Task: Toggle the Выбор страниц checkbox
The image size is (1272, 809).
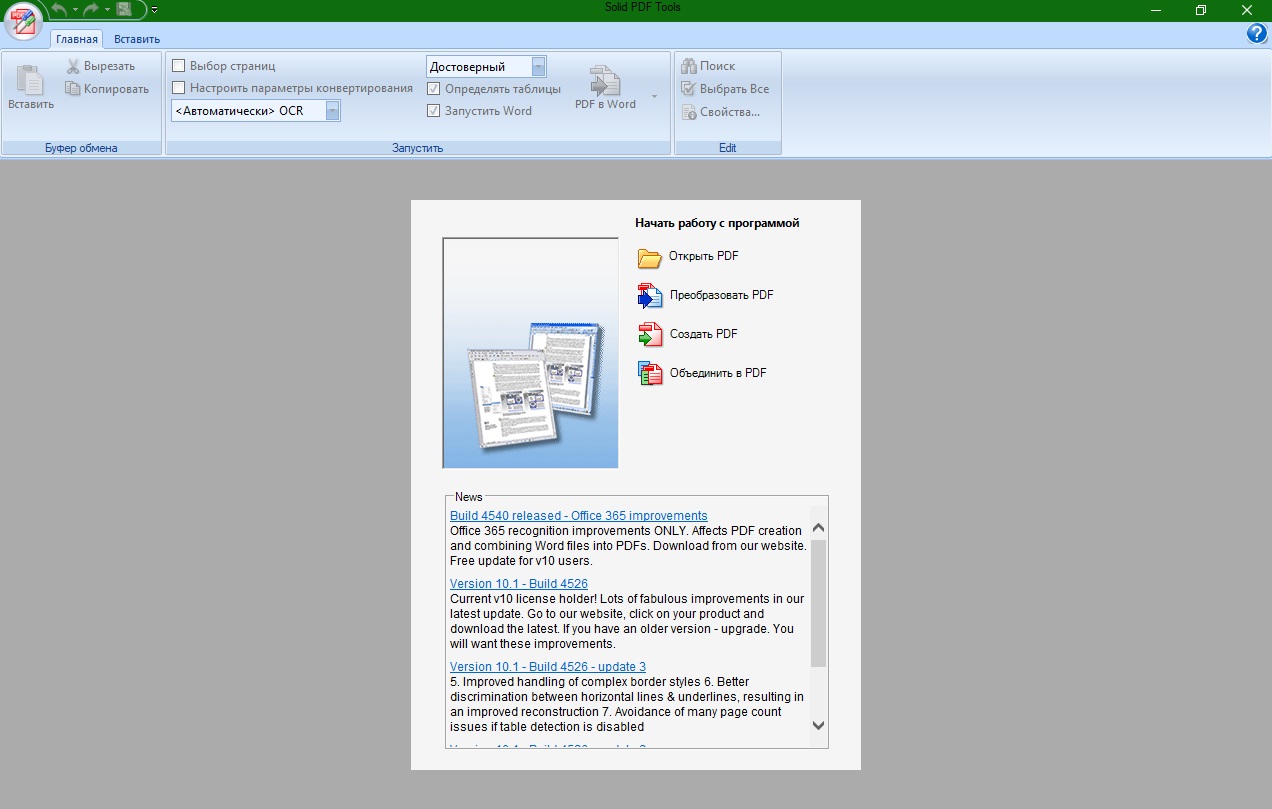Action: coord(179,66)
